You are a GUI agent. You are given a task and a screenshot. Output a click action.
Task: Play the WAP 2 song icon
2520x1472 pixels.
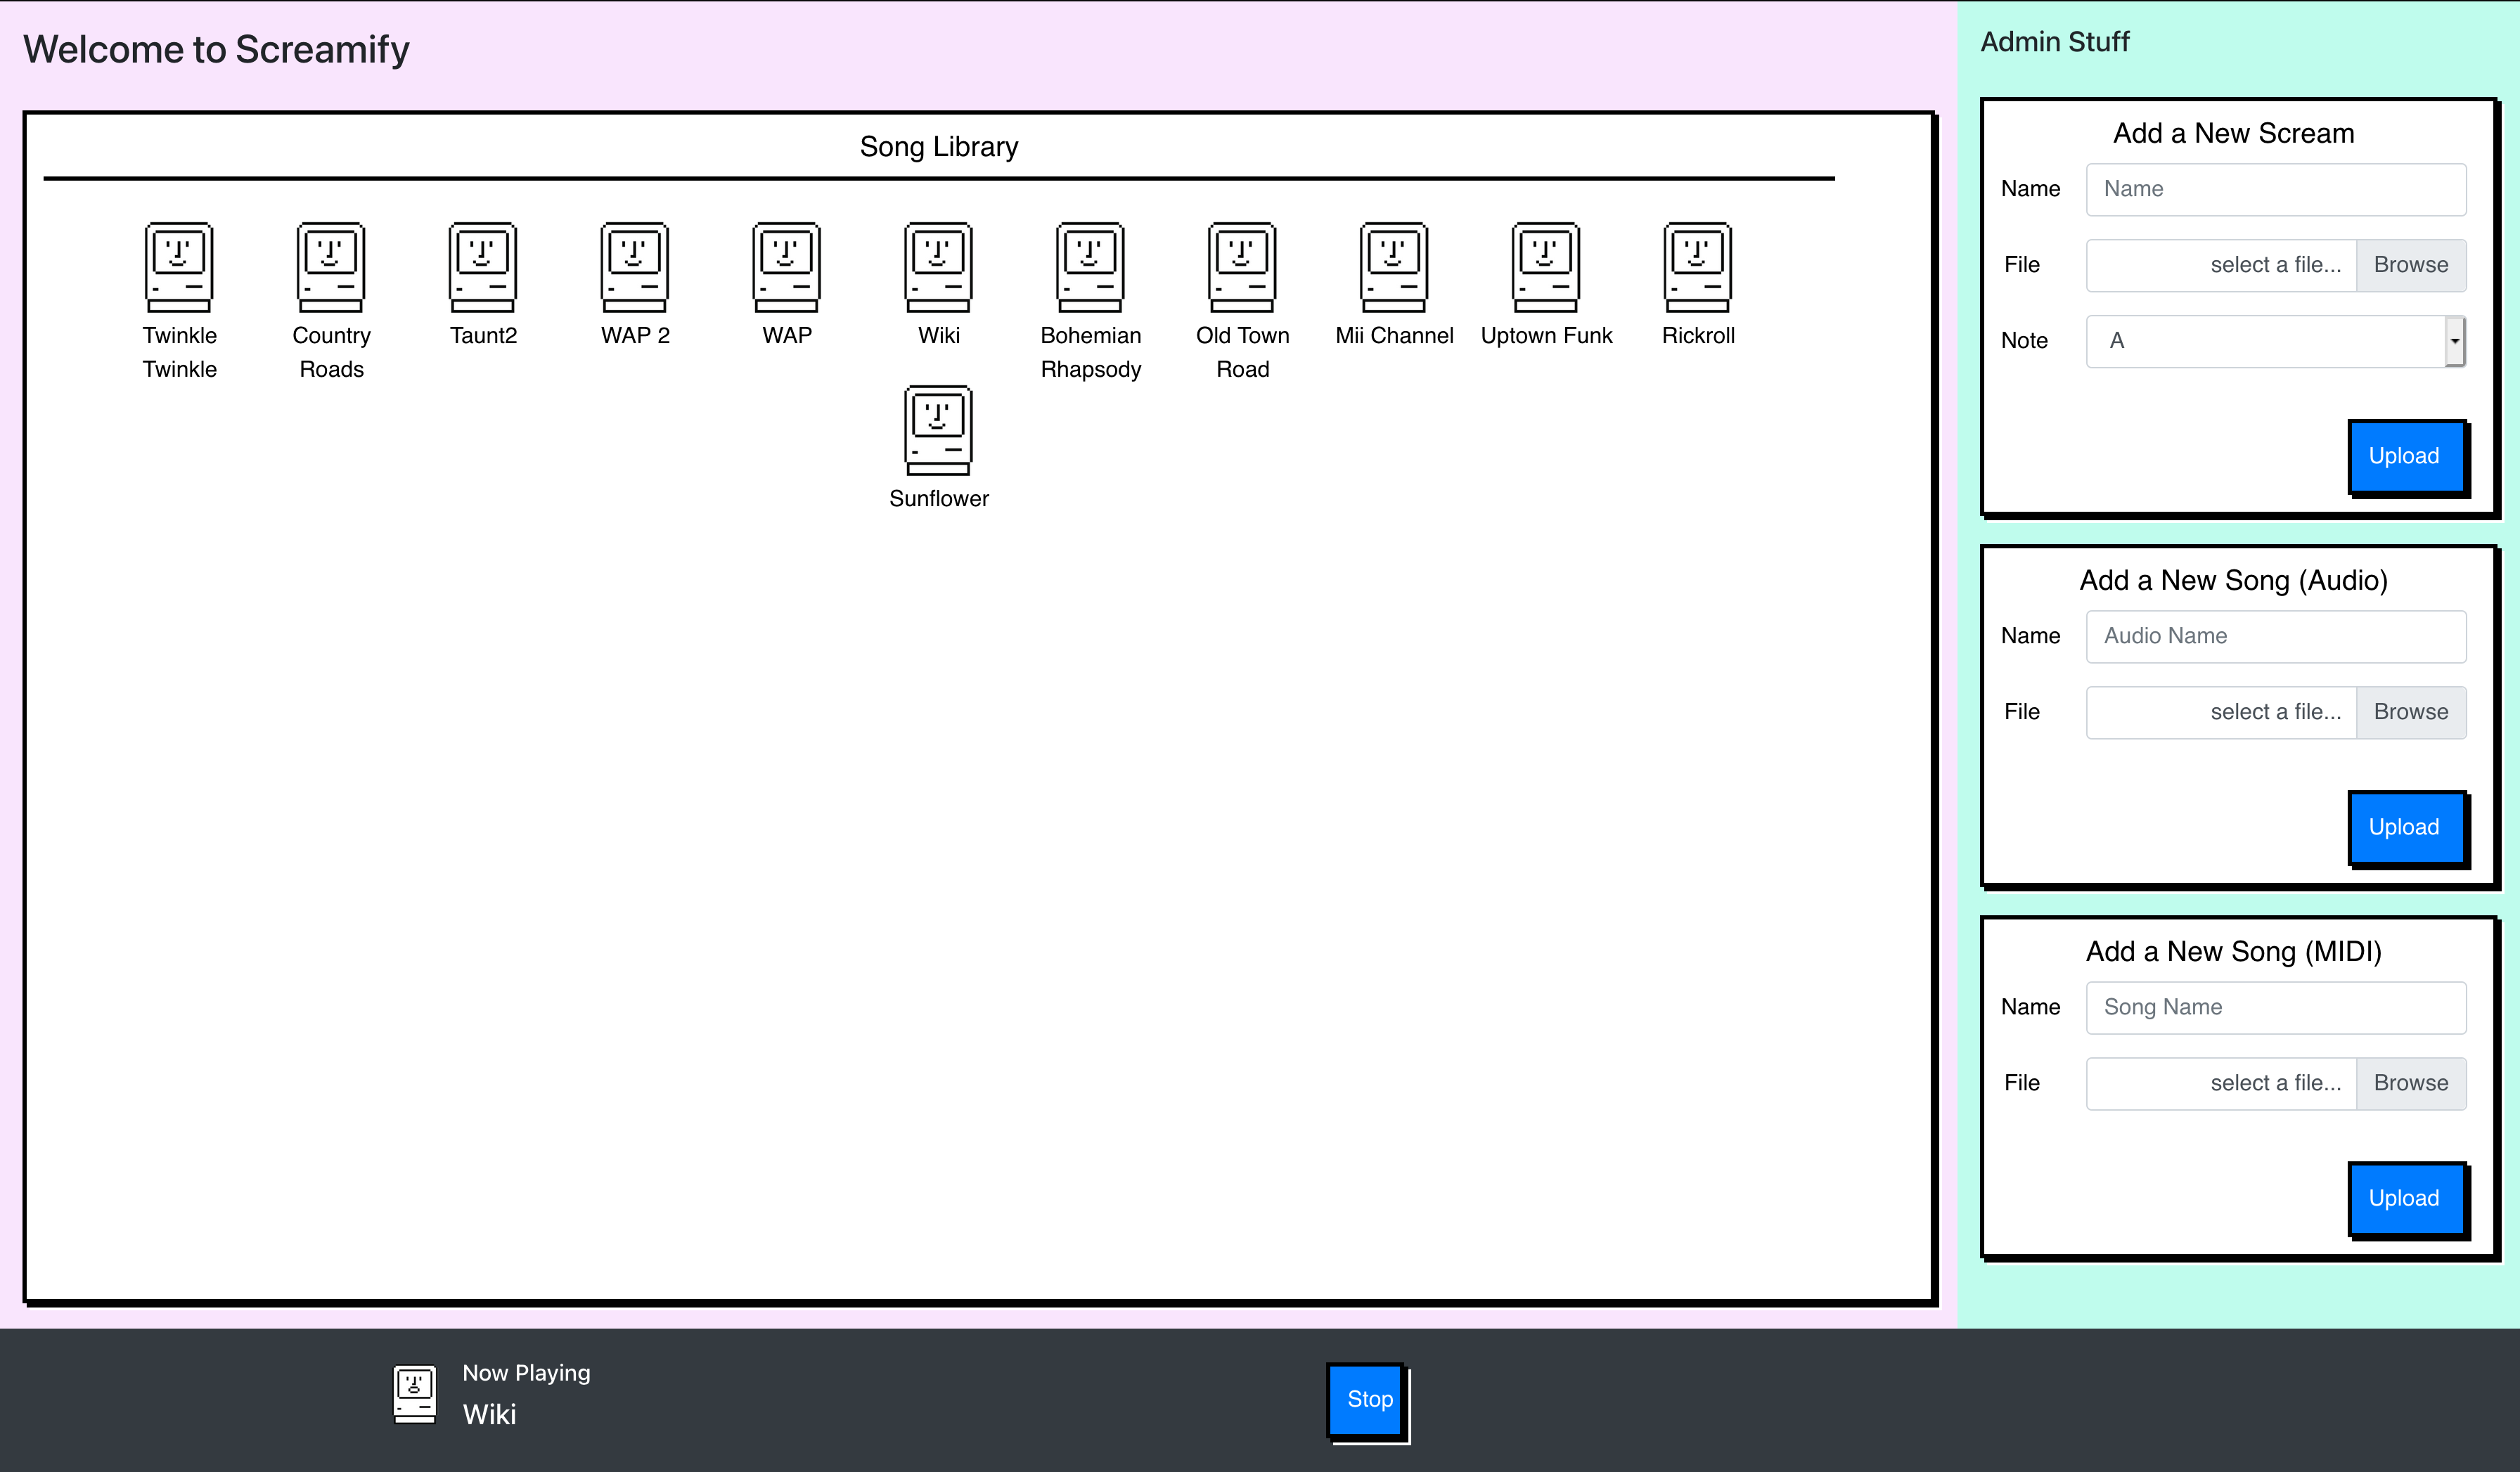tap(635, 267)
